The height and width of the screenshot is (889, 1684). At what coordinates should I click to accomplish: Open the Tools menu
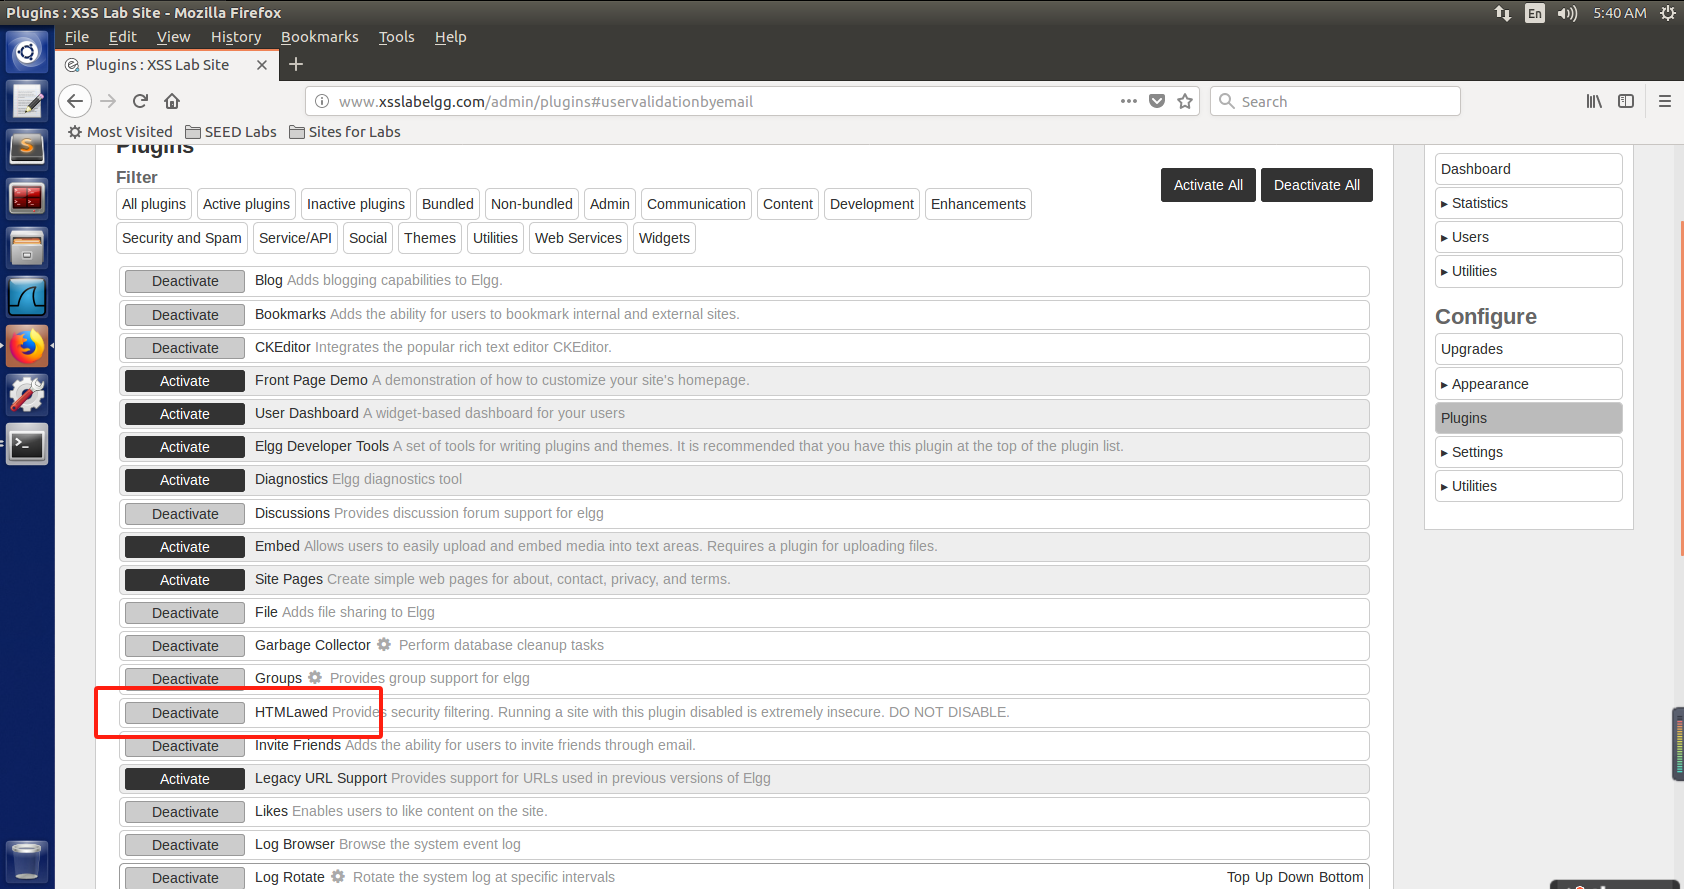click(396, 37)
